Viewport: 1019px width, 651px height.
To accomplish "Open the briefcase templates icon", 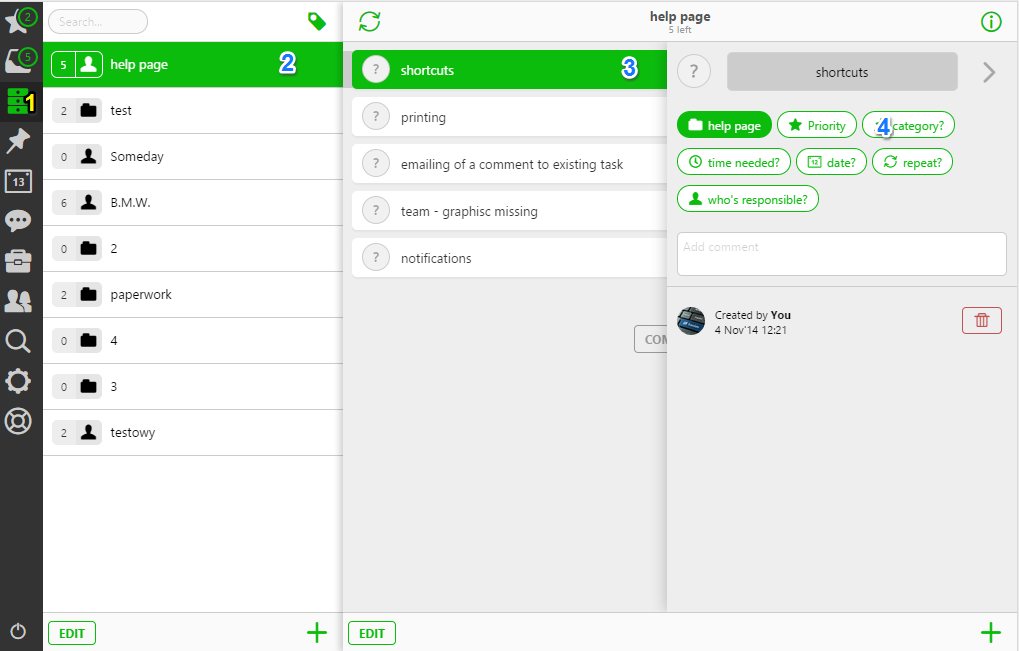I will click(18, 261).
